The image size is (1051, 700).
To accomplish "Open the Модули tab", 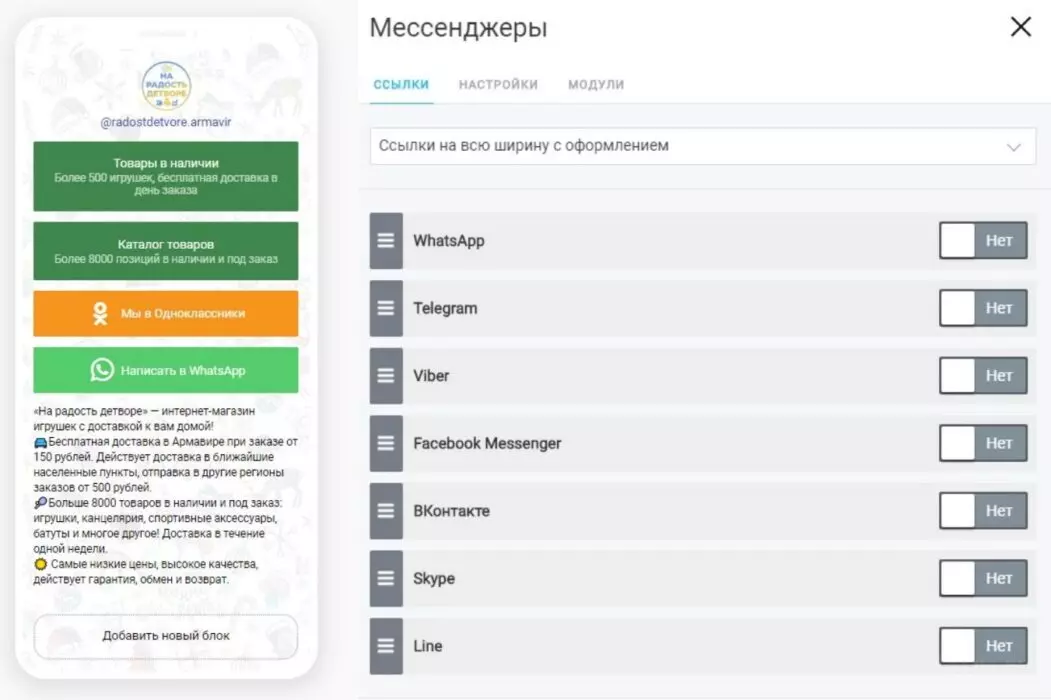I will coord(596,84).
